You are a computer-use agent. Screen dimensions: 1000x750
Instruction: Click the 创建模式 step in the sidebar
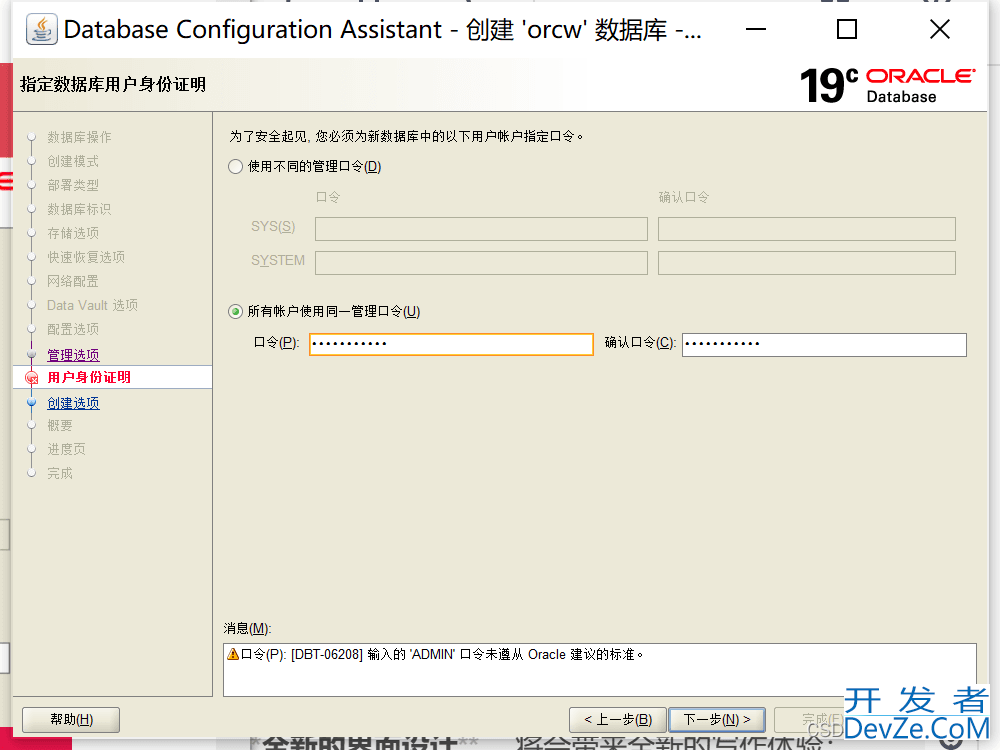(x=73, y=161)
